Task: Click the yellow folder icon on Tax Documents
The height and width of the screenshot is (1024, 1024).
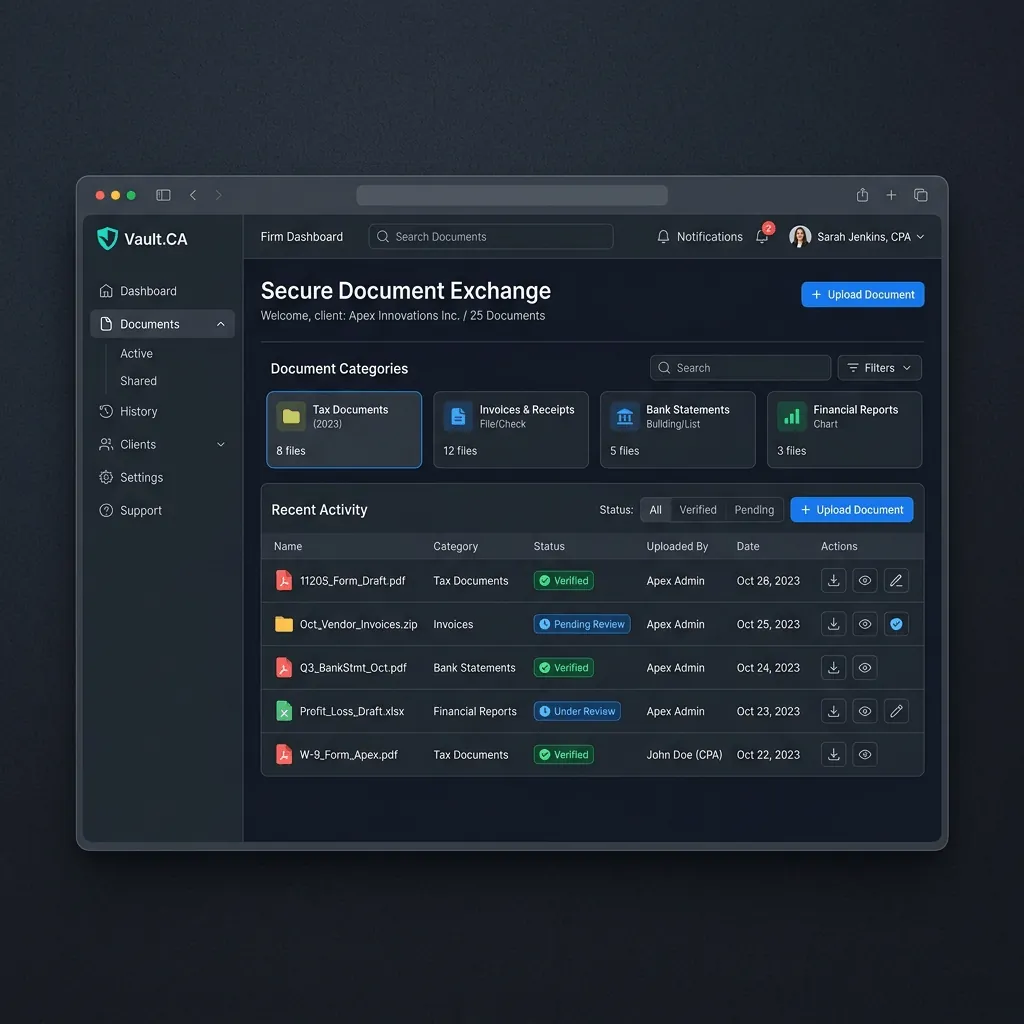Action: (291, 417)
